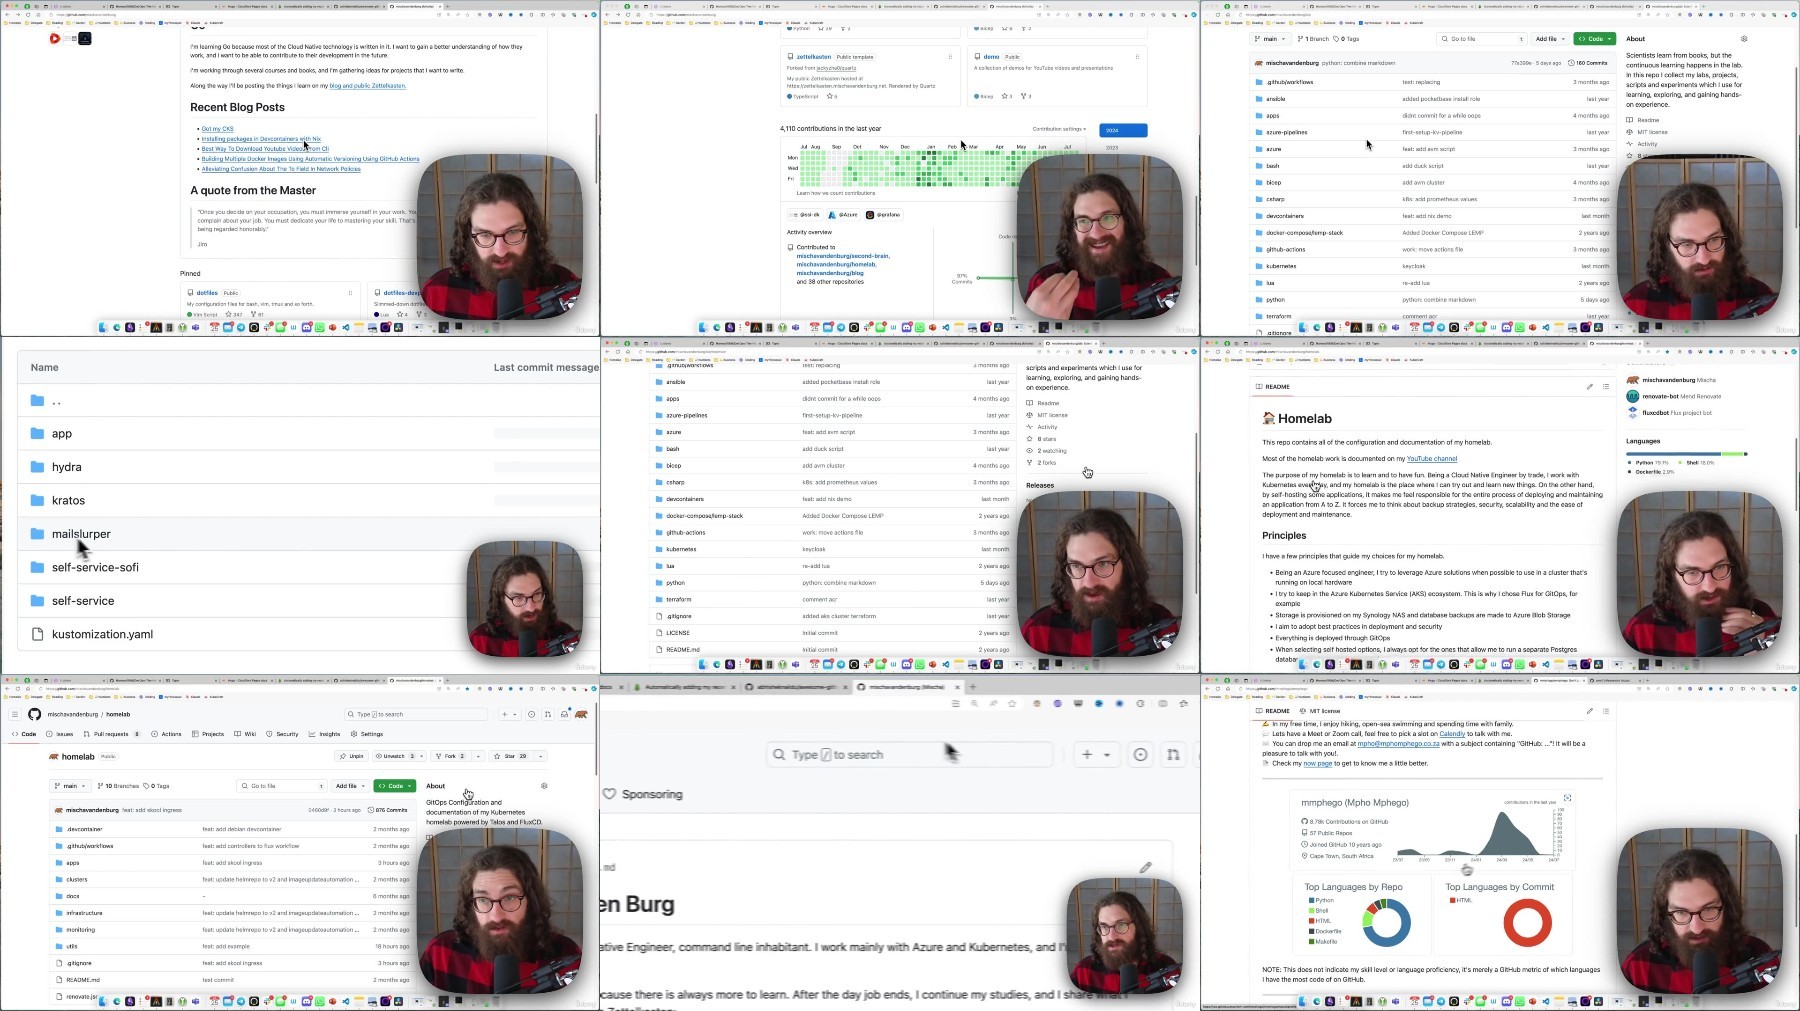Image resolution: width=1800 pixels, height=1011 pixels.
Task: Open Contribution settings dropdown
Action: tap(1059, 129)
